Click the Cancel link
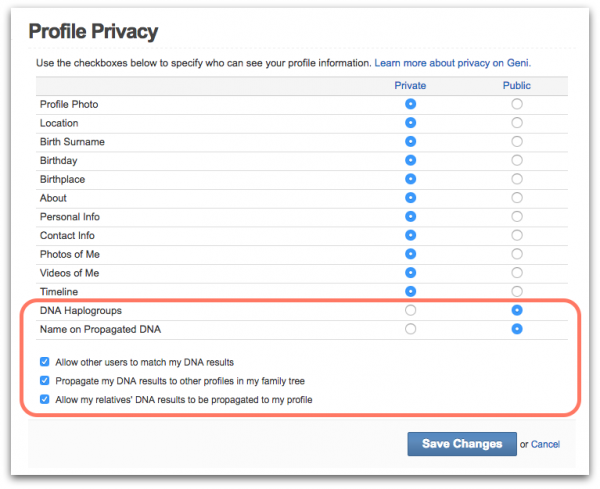This screenshot has height=489, width=600. click(545, 444)
